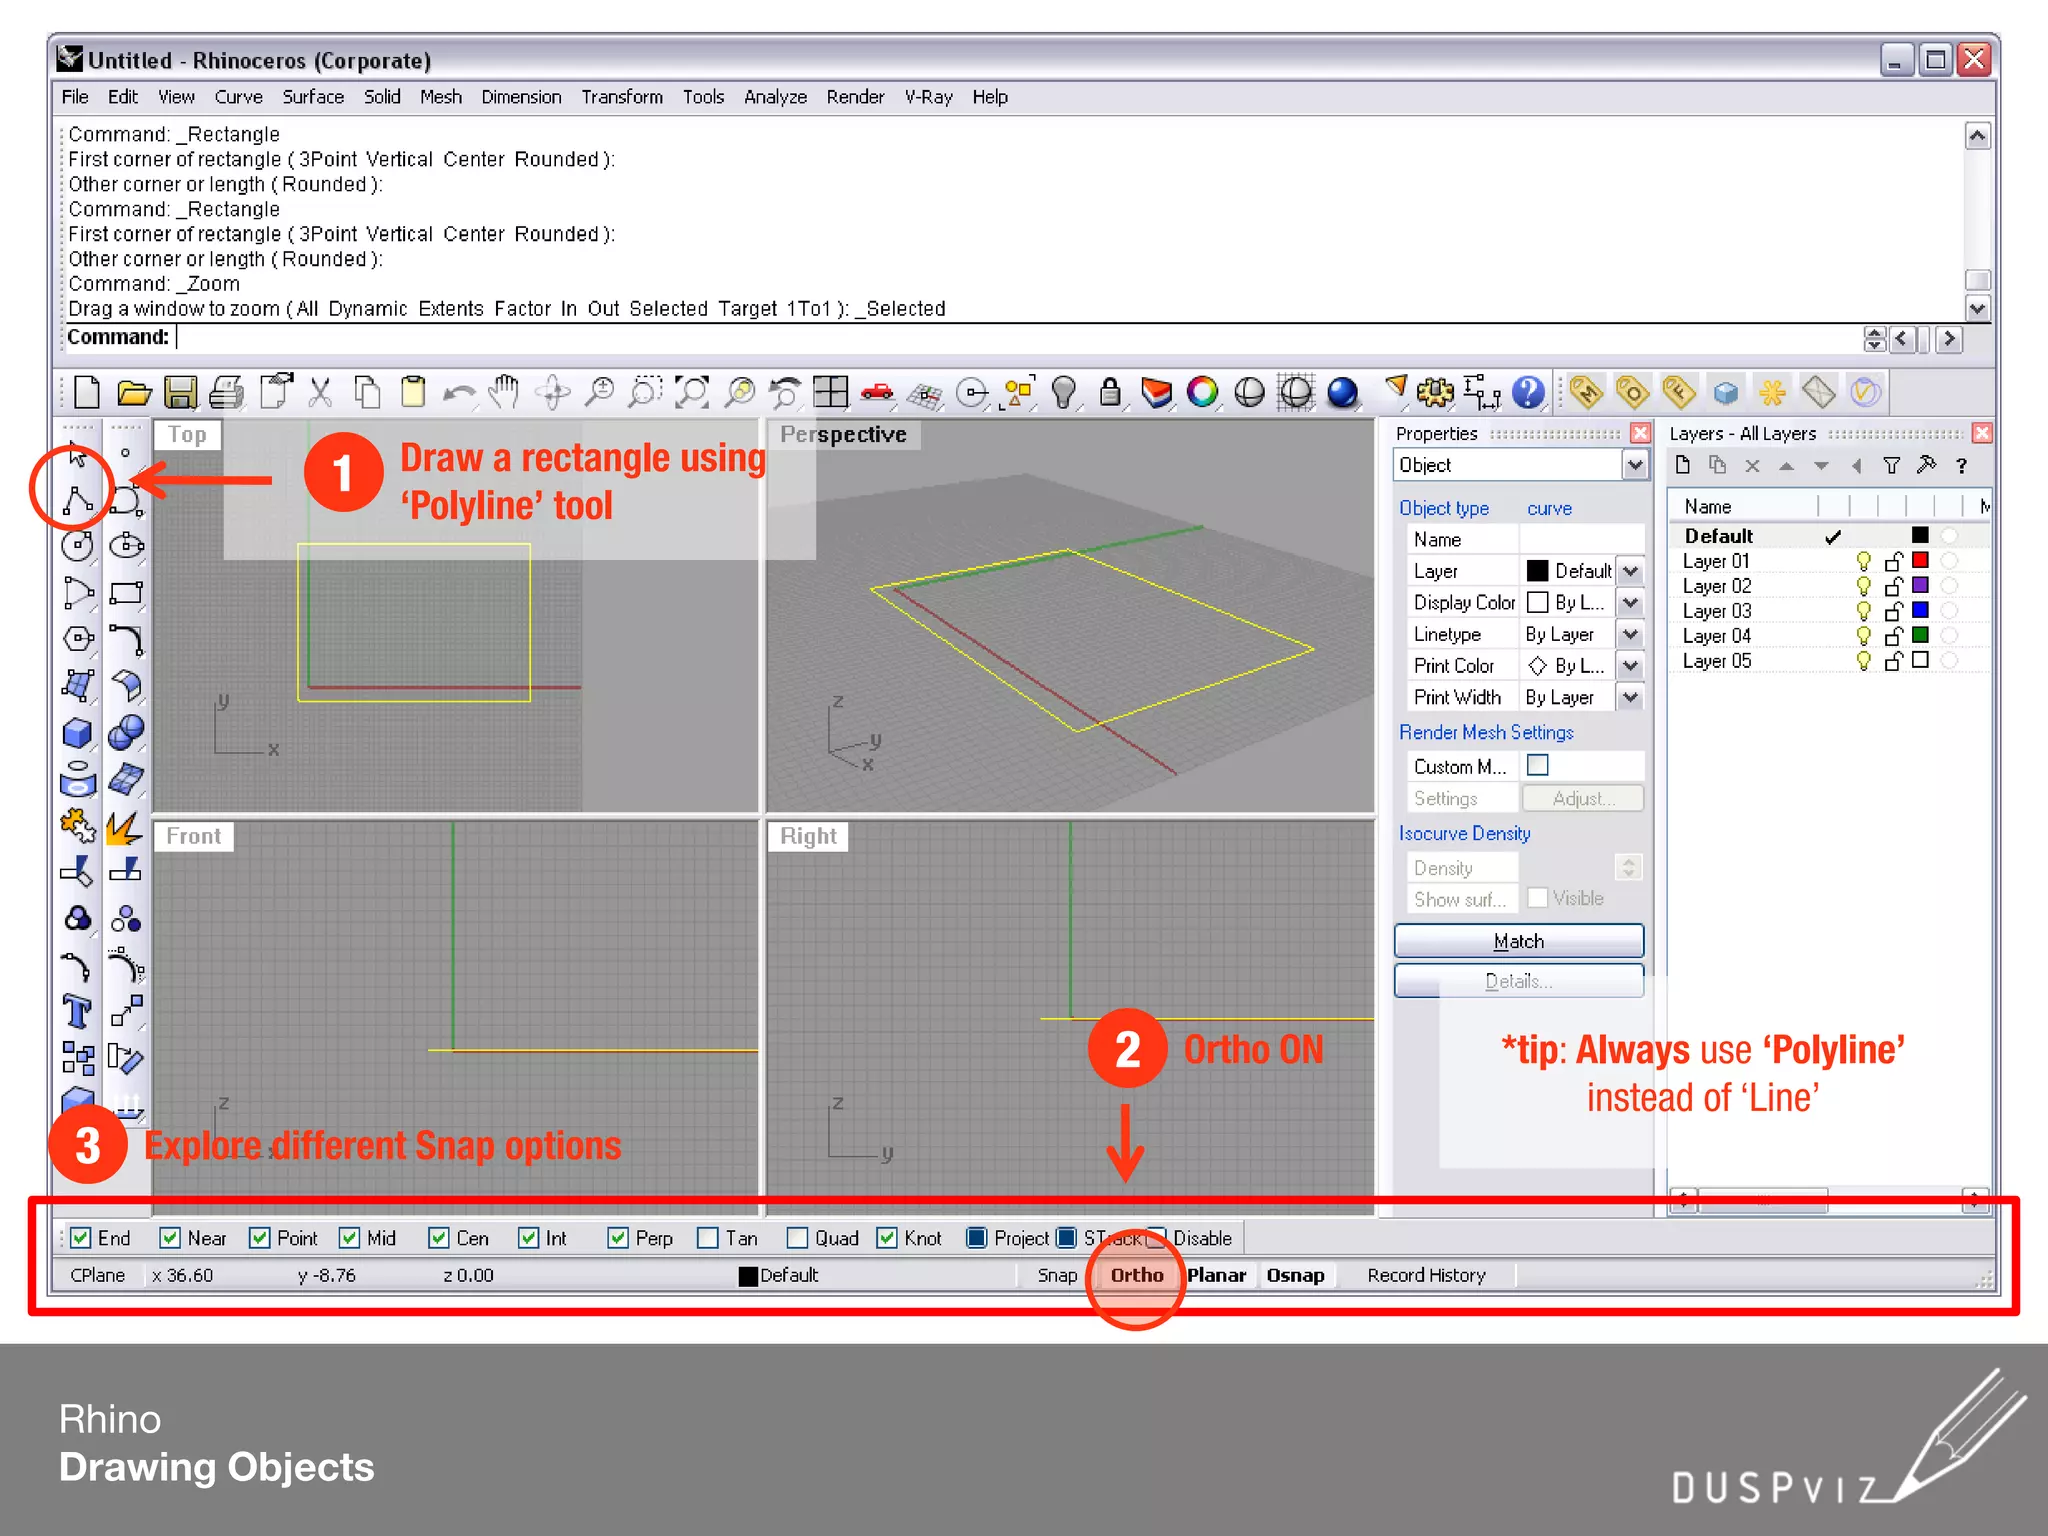The height and width of the screenshot is (1536, 2048).
Task: Save the file with floppy icon
Action: pos(181,392)
